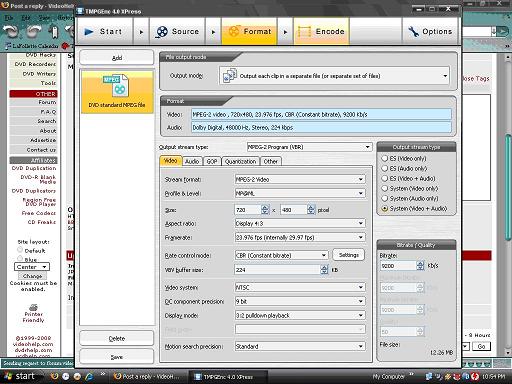Open the Display mode dropdown

300,315
